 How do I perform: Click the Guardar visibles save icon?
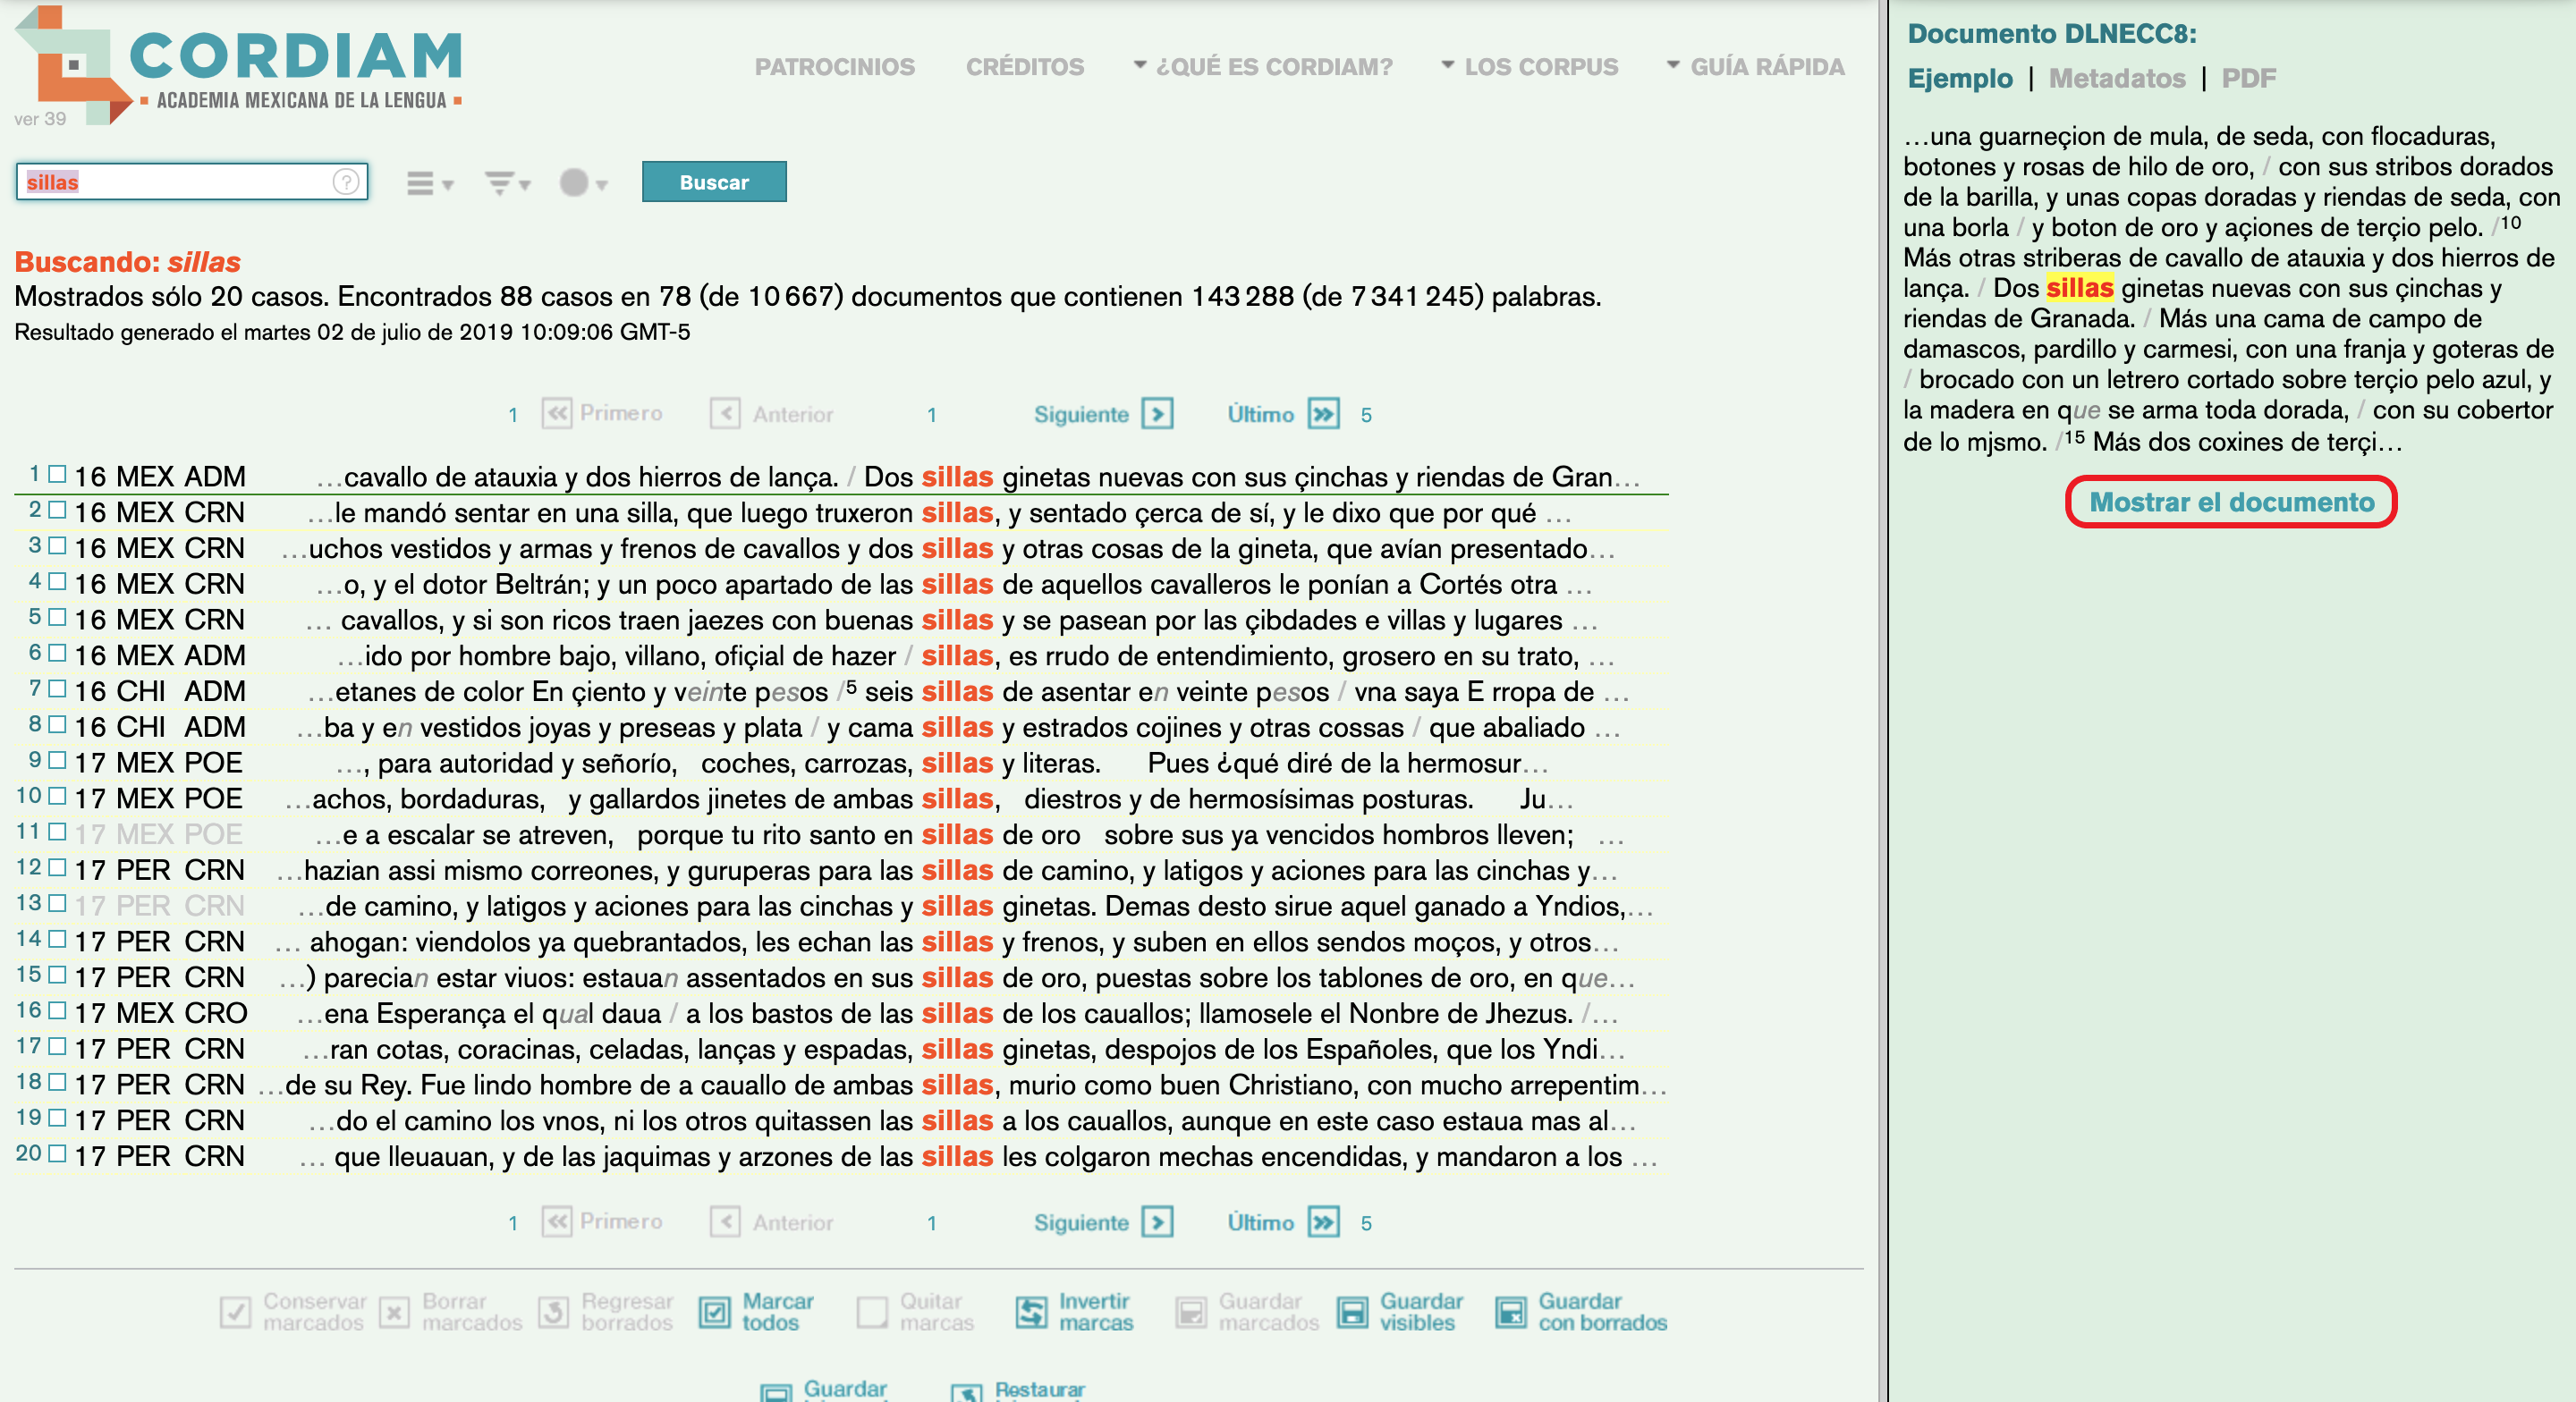point(1352,1311)
